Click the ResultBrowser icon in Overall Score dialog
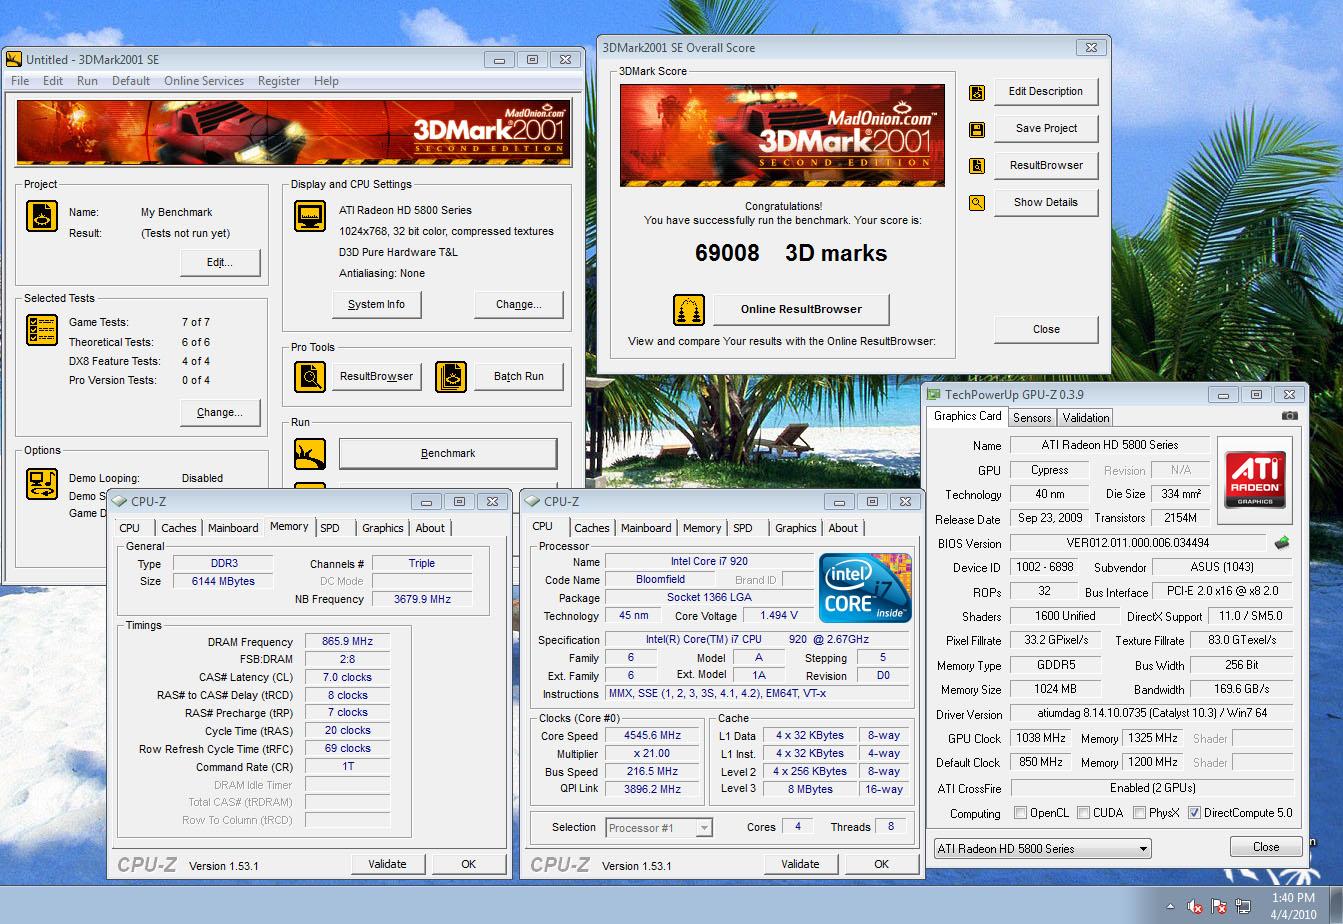Image resolution: width=1343 pixels, height=924 pixels. [977, 166]
